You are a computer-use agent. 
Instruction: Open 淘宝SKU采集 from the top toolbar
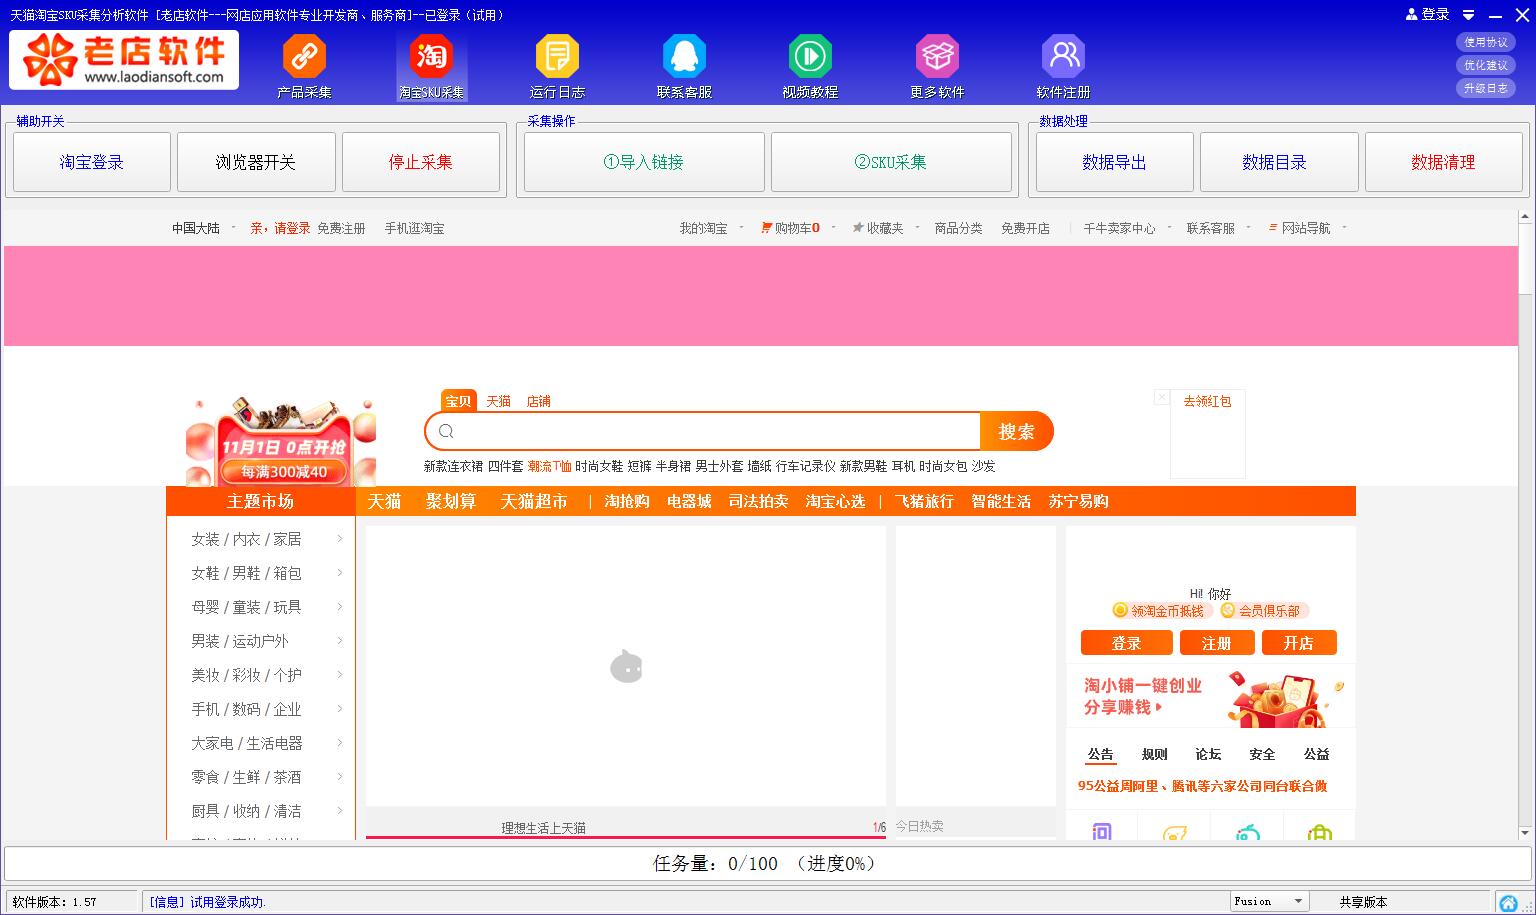(430, 63)
